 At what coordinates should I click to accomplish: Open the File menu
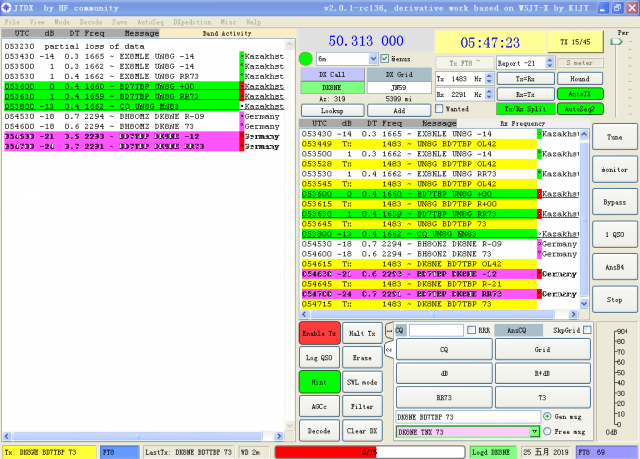(x=12, y=22)
